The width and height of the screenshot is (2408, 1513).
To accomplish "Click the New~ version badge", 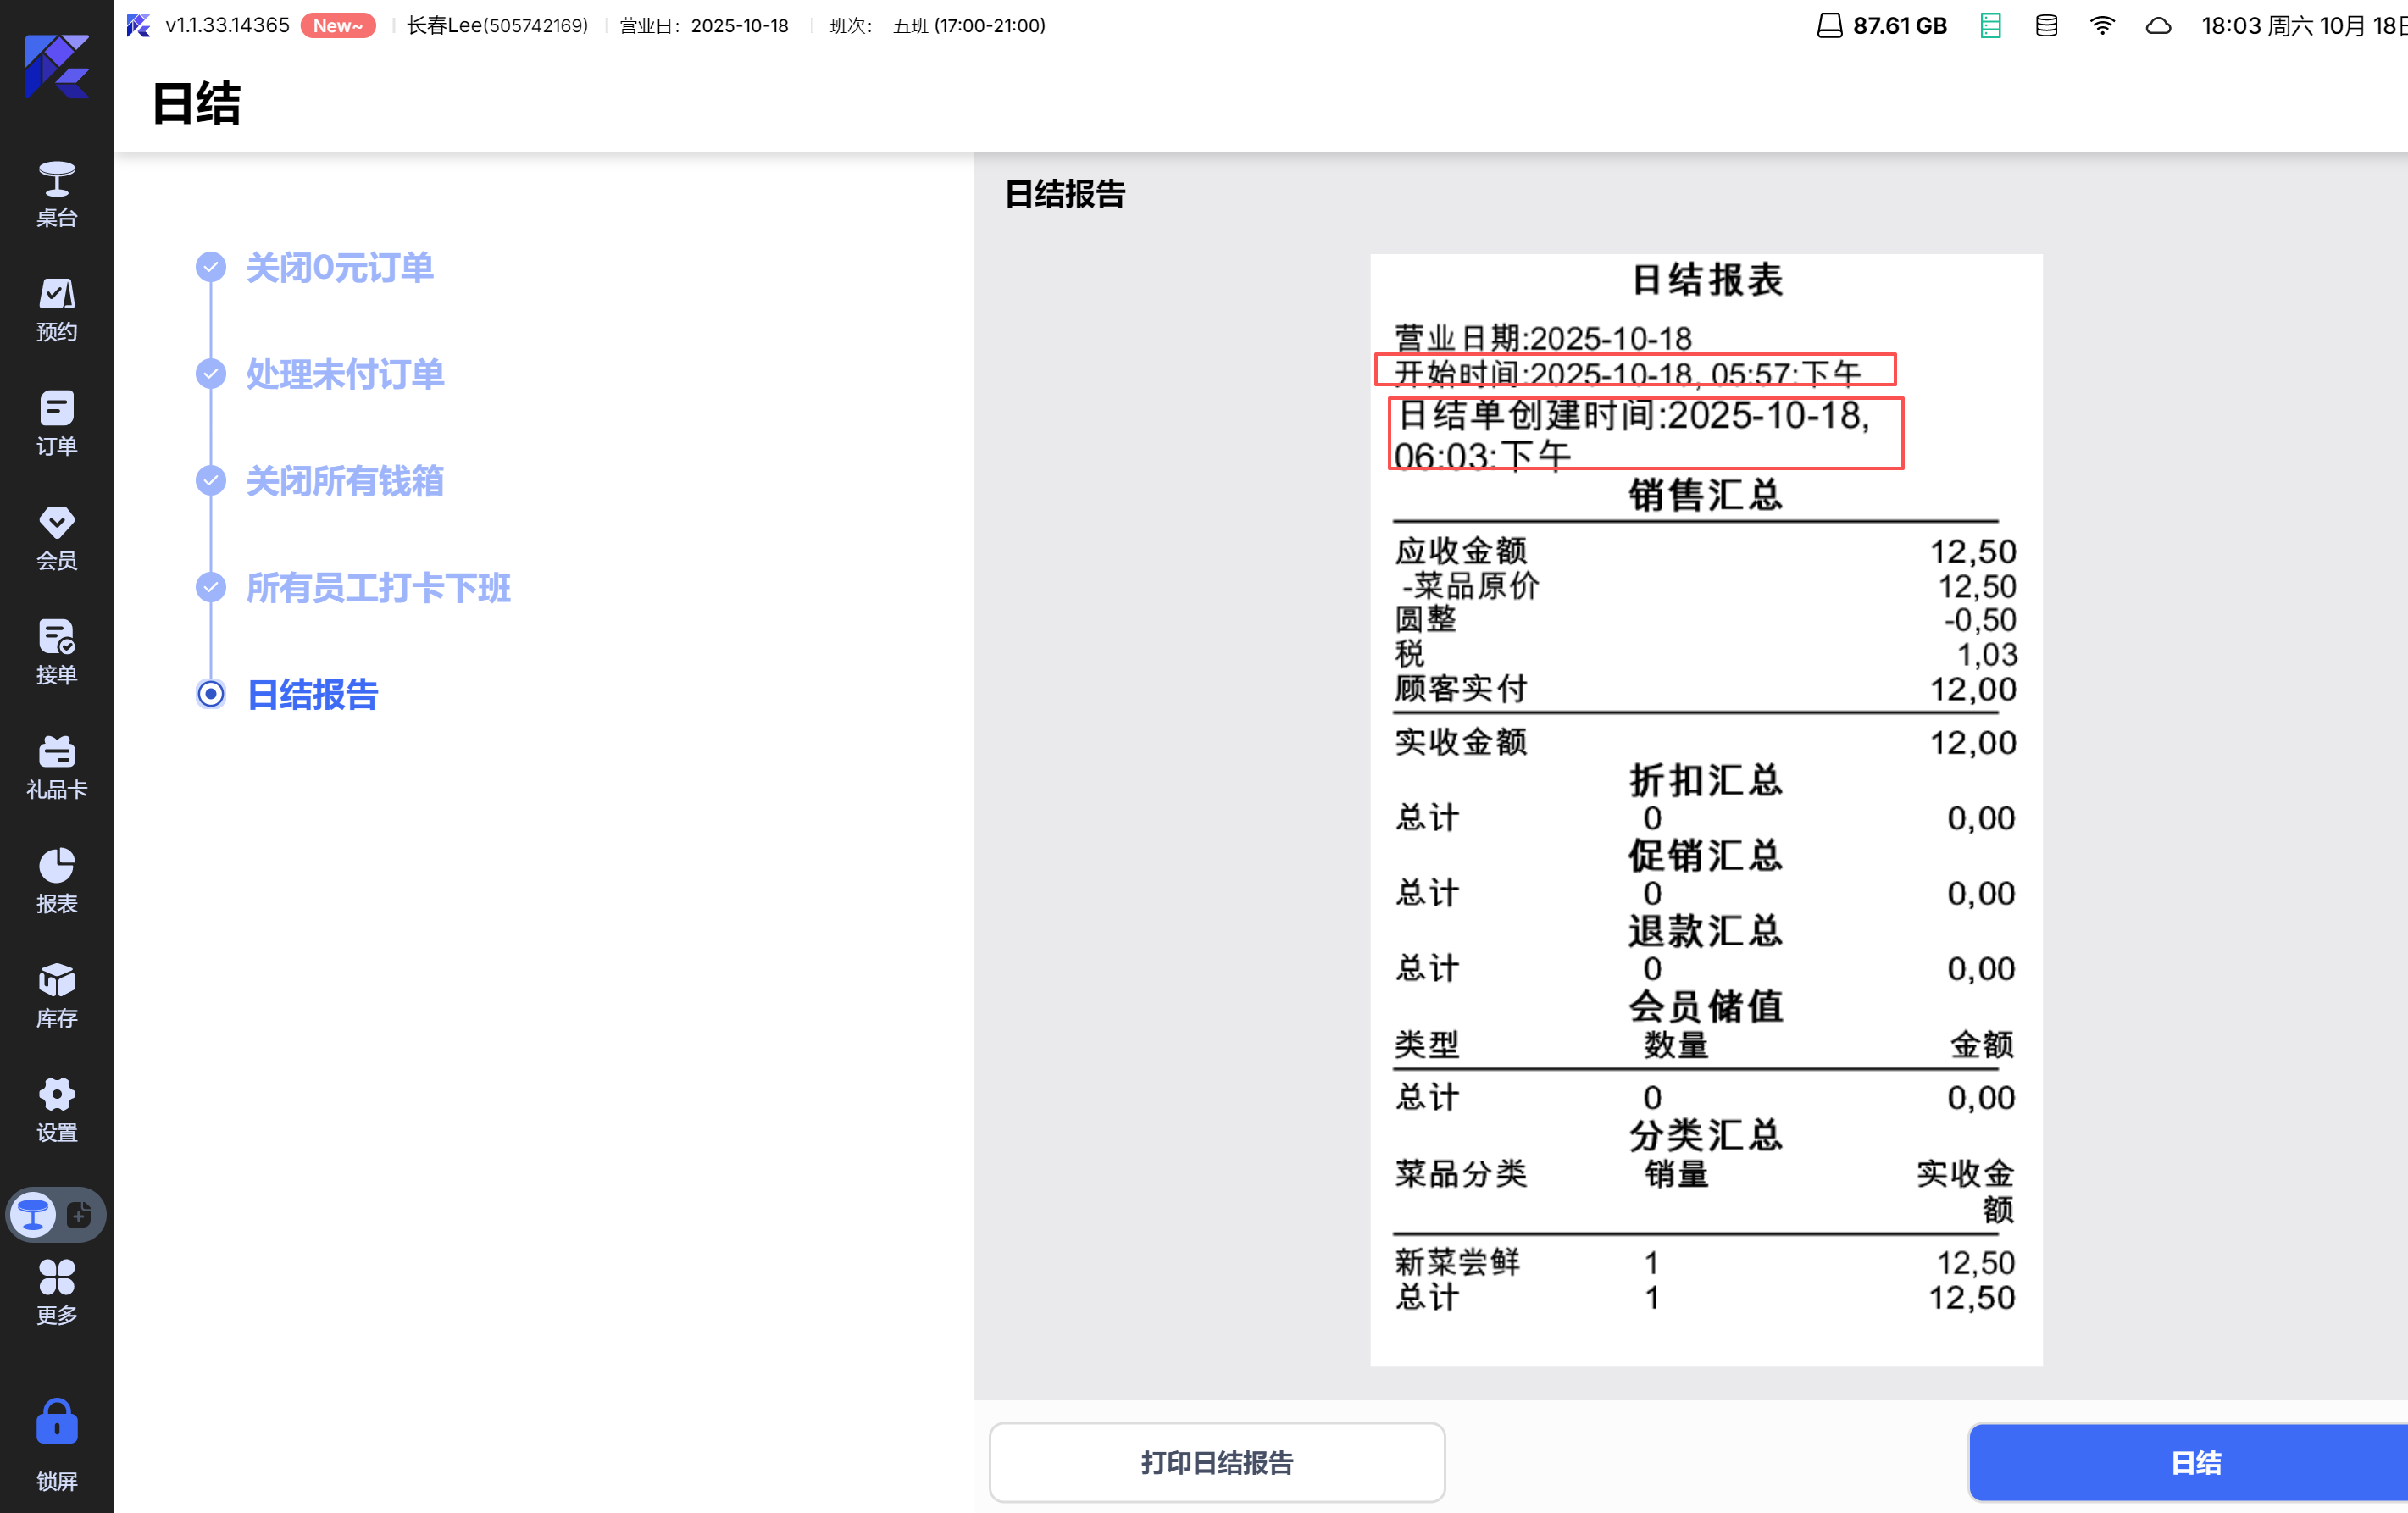I will click(337, 26).
